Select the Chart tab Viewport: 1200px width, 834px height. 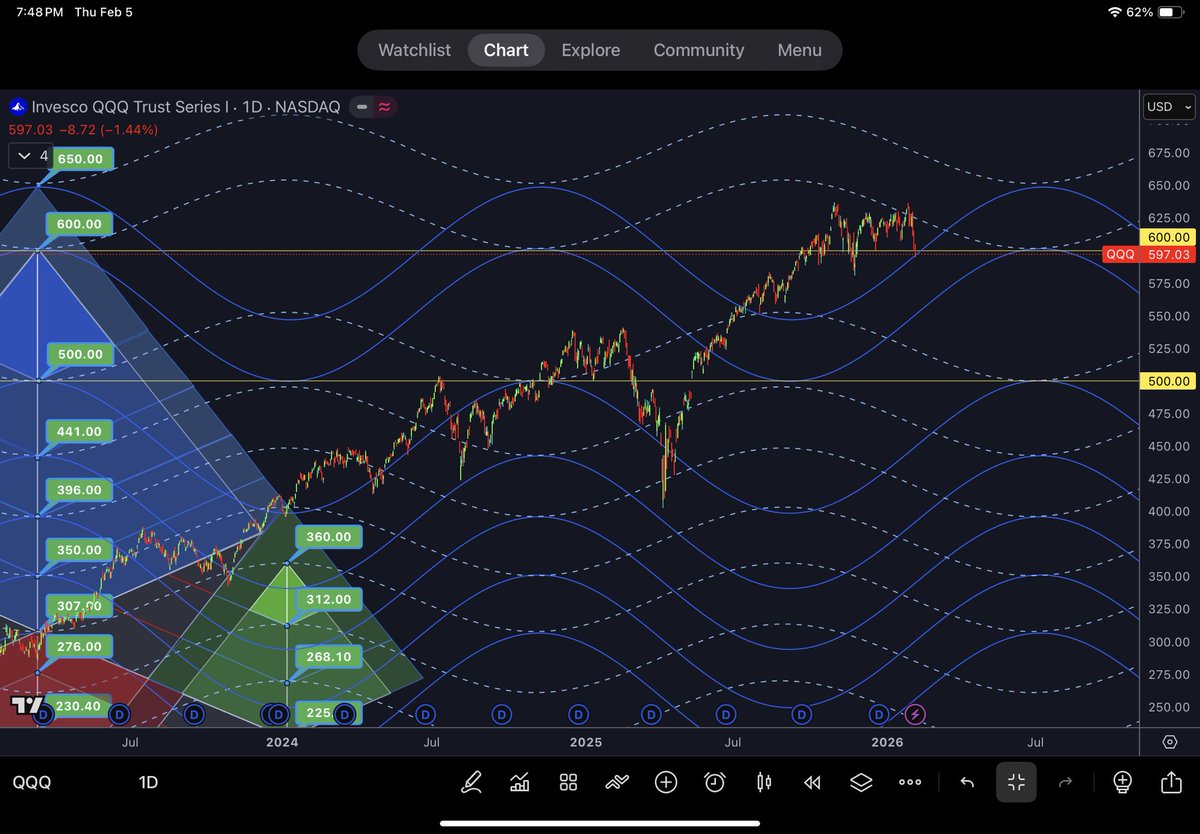coord(506,50)
